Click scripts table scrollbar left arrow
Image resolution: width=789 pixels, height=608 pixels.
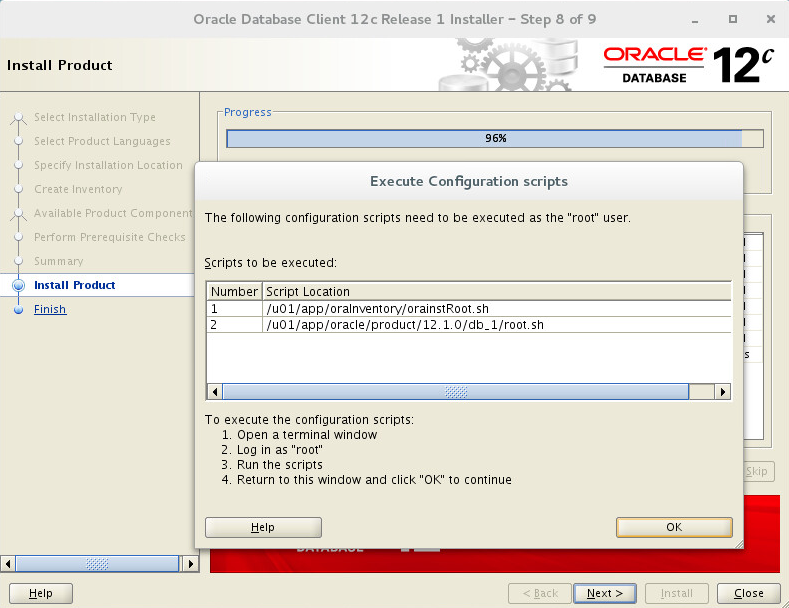pos(215,392)
